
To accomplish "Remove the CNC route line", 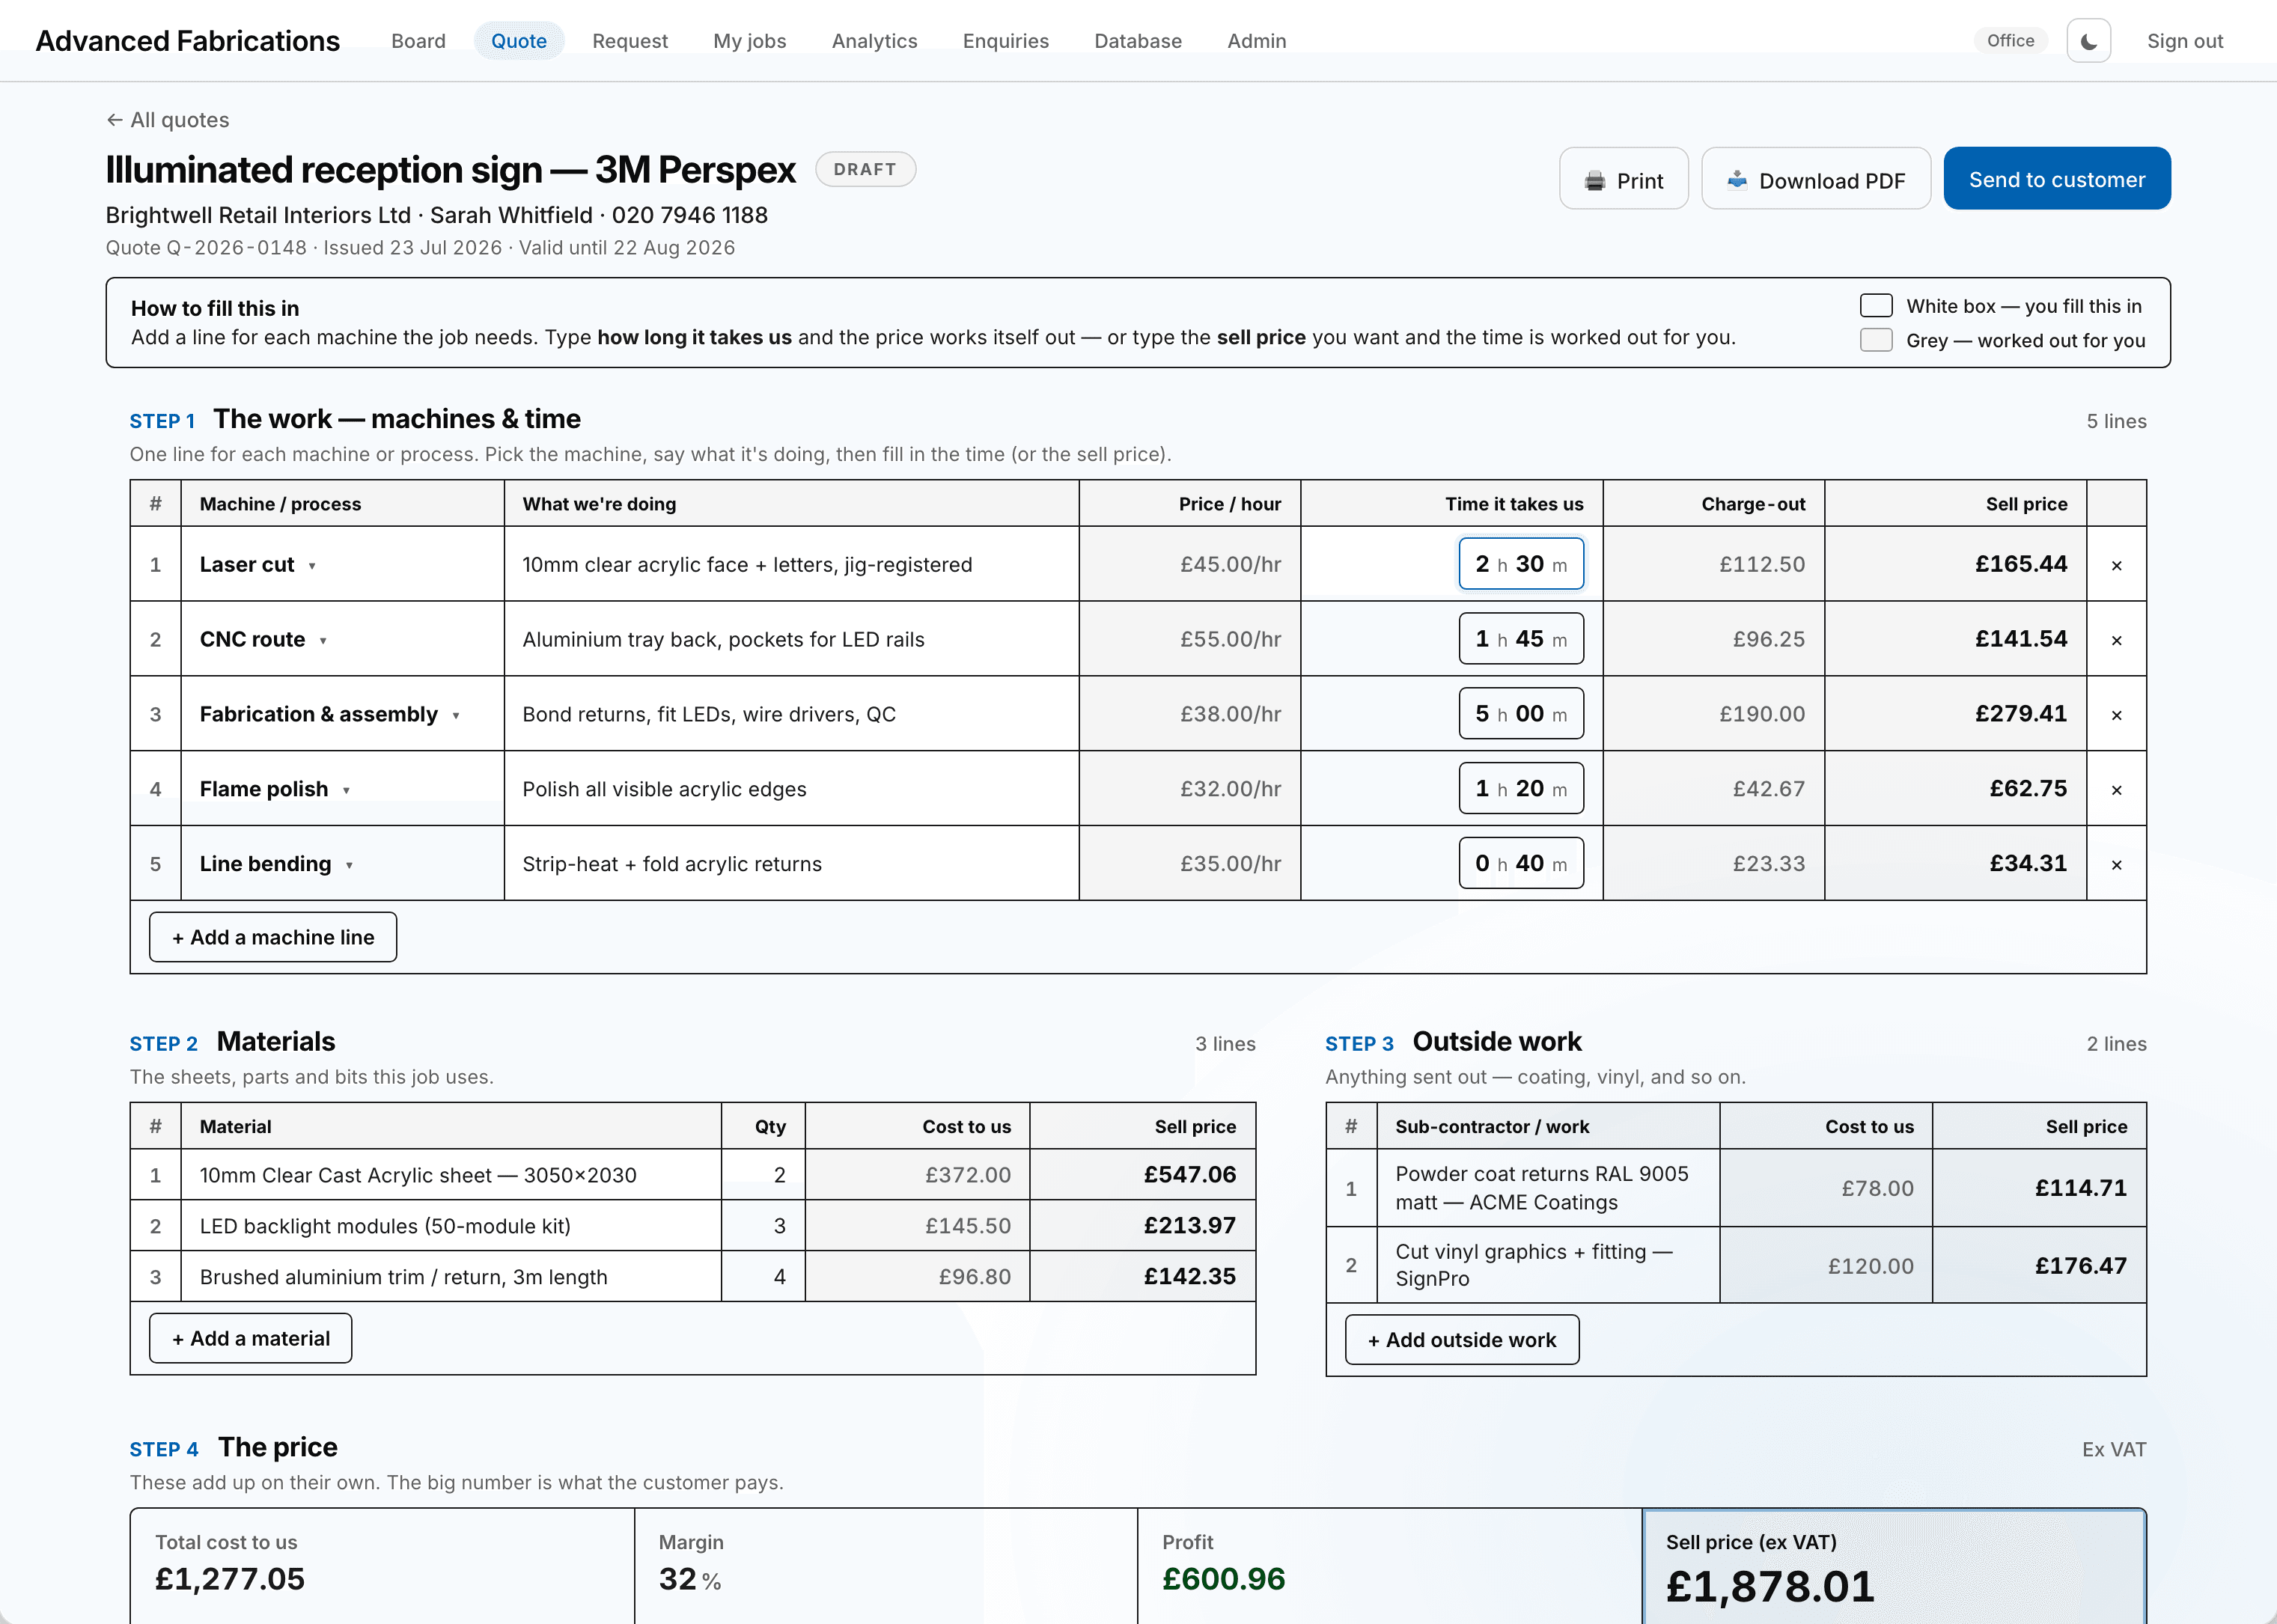I will pyautogui.click(x=2116, y=640).
